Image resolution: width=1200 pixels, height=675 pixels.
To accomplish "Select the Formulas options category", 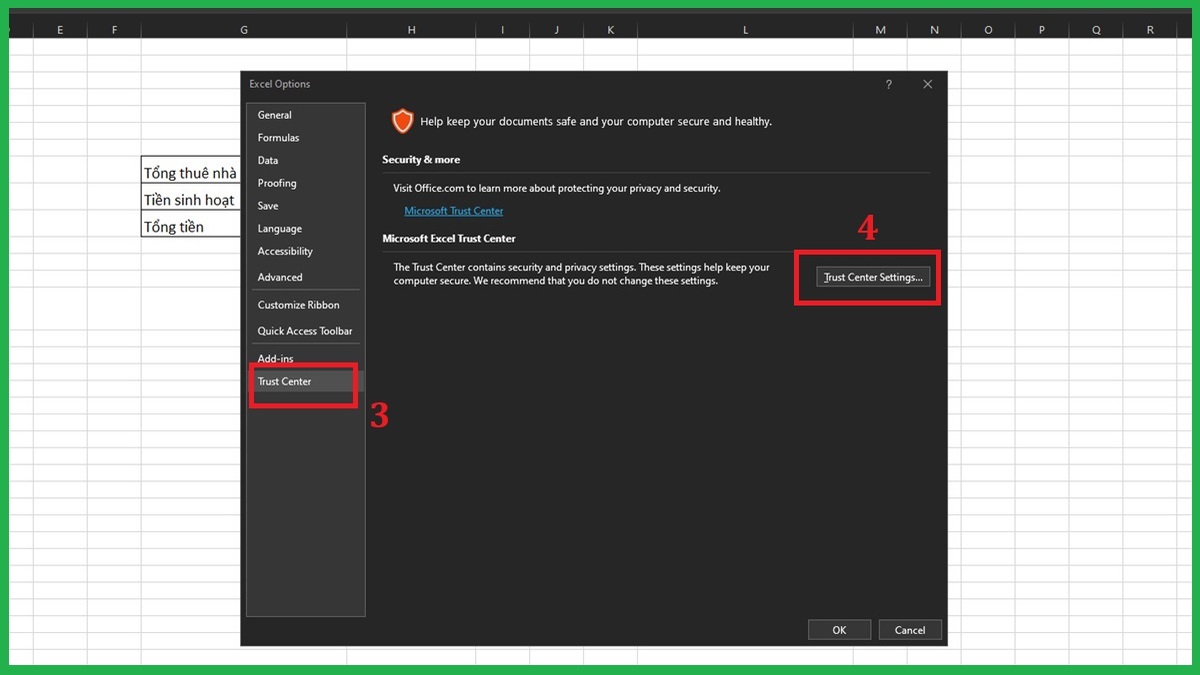I will (278, 138).
